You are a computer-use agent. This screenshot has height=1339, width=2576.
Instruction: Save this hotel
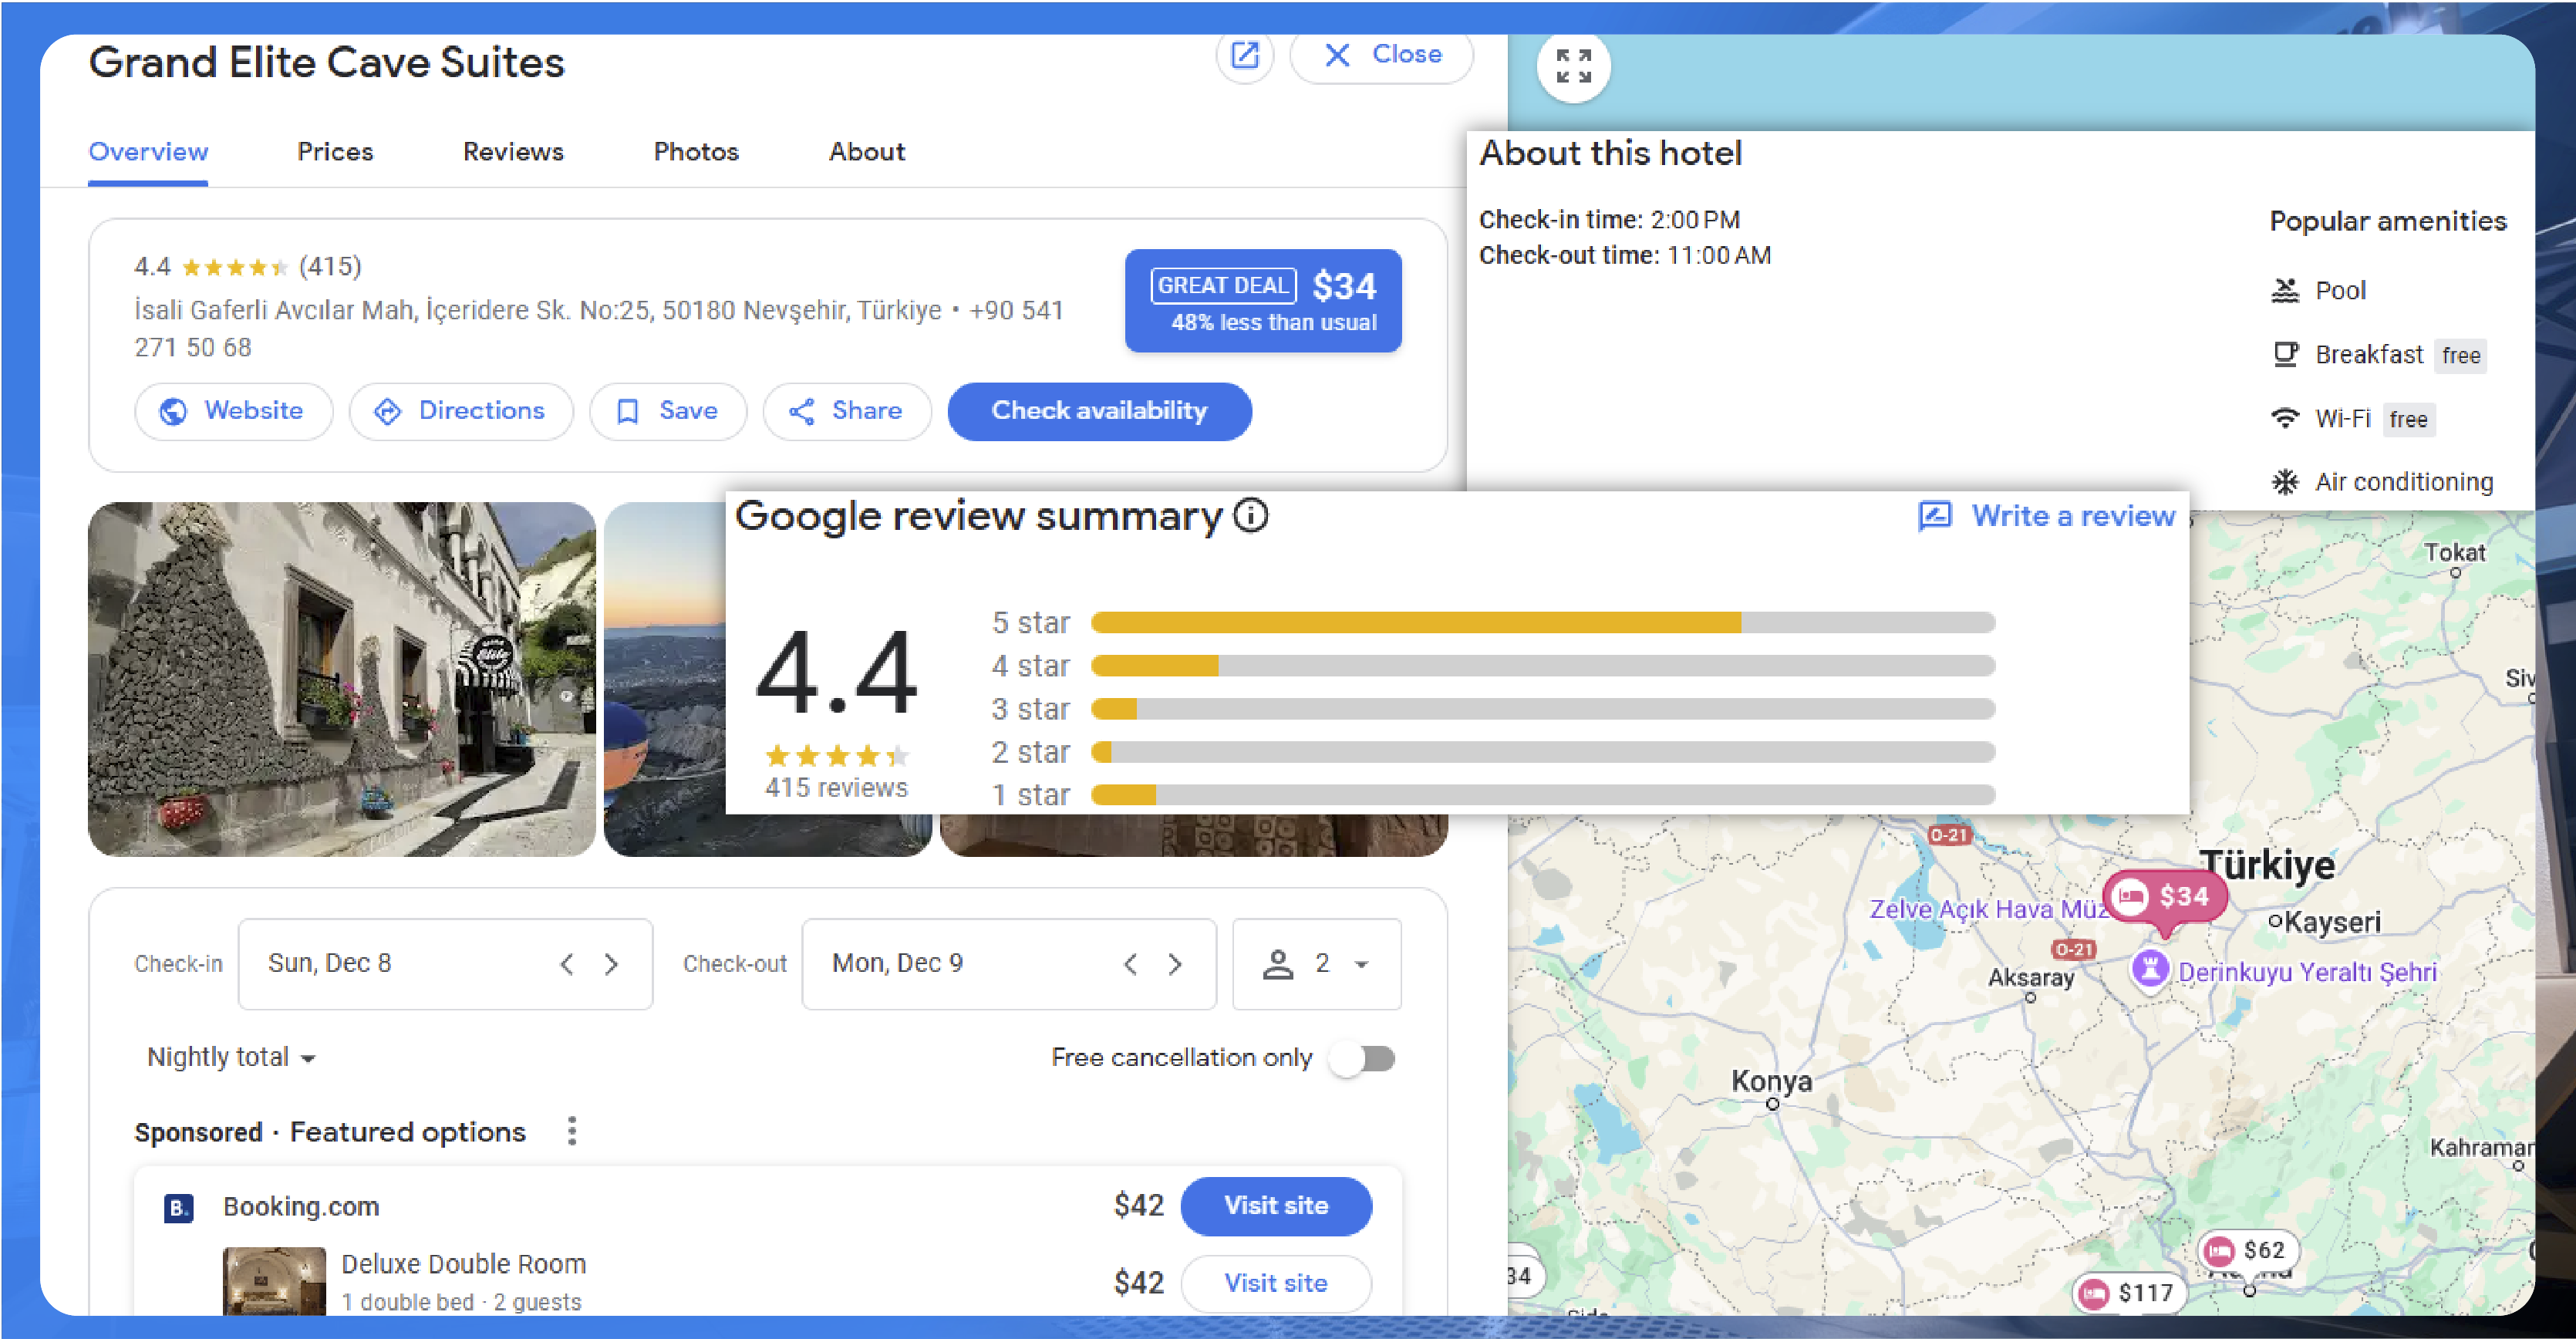667,411
